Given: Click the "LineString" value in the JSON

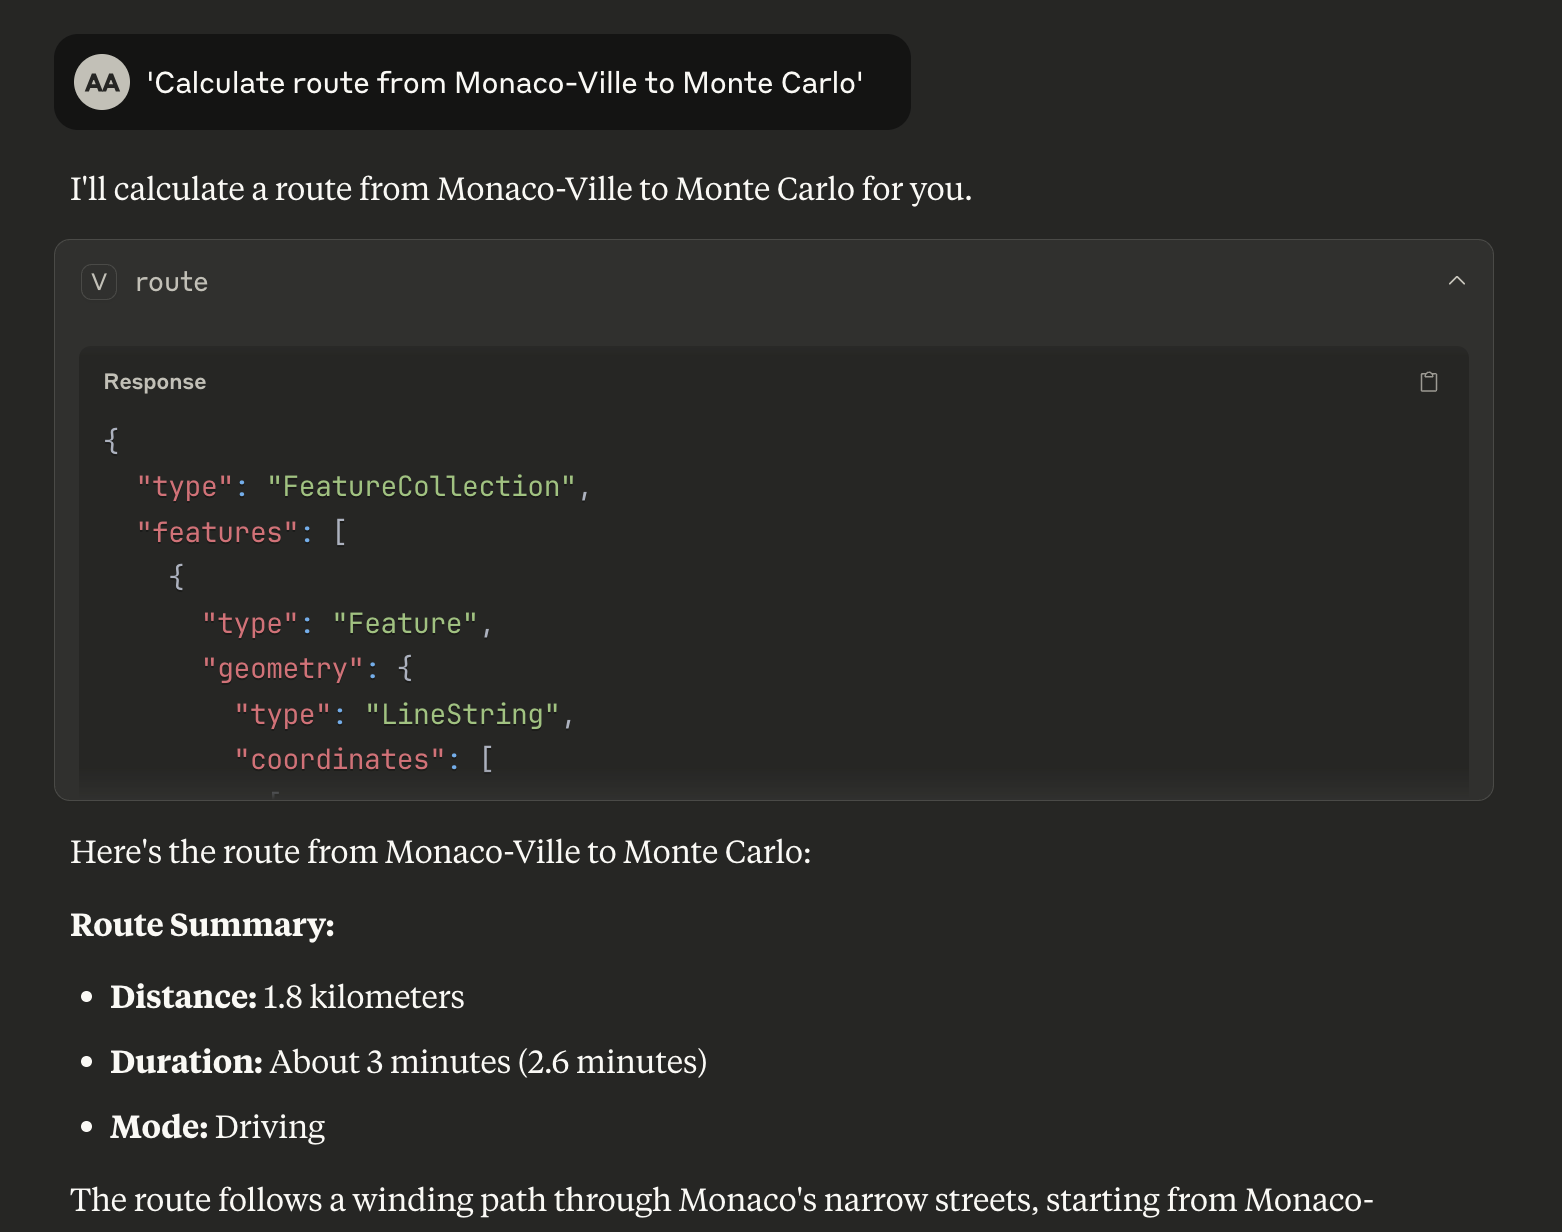Looking at the screenshot, I should pyautogui.click(x=462, y=715).
